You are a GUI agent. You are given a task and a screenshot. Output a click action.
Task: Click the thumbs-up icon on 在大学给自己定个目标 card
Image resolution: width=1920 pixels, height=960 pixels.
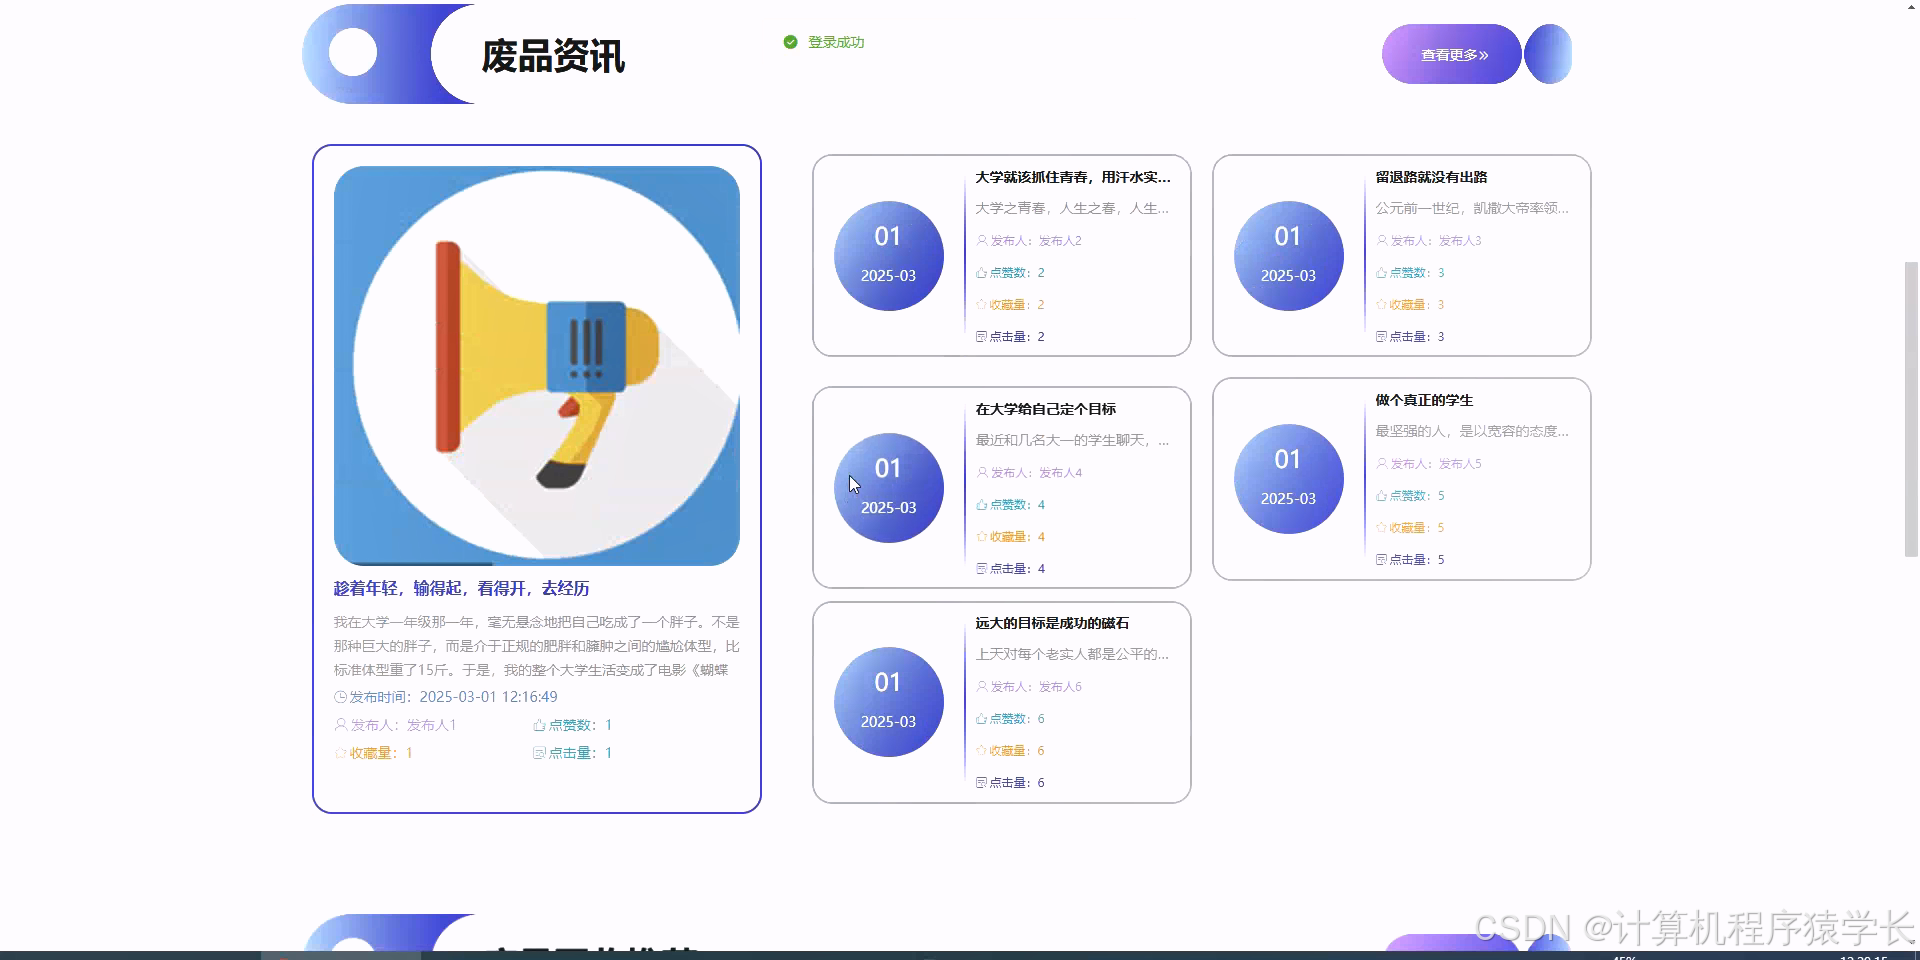[x=982, y=504]
